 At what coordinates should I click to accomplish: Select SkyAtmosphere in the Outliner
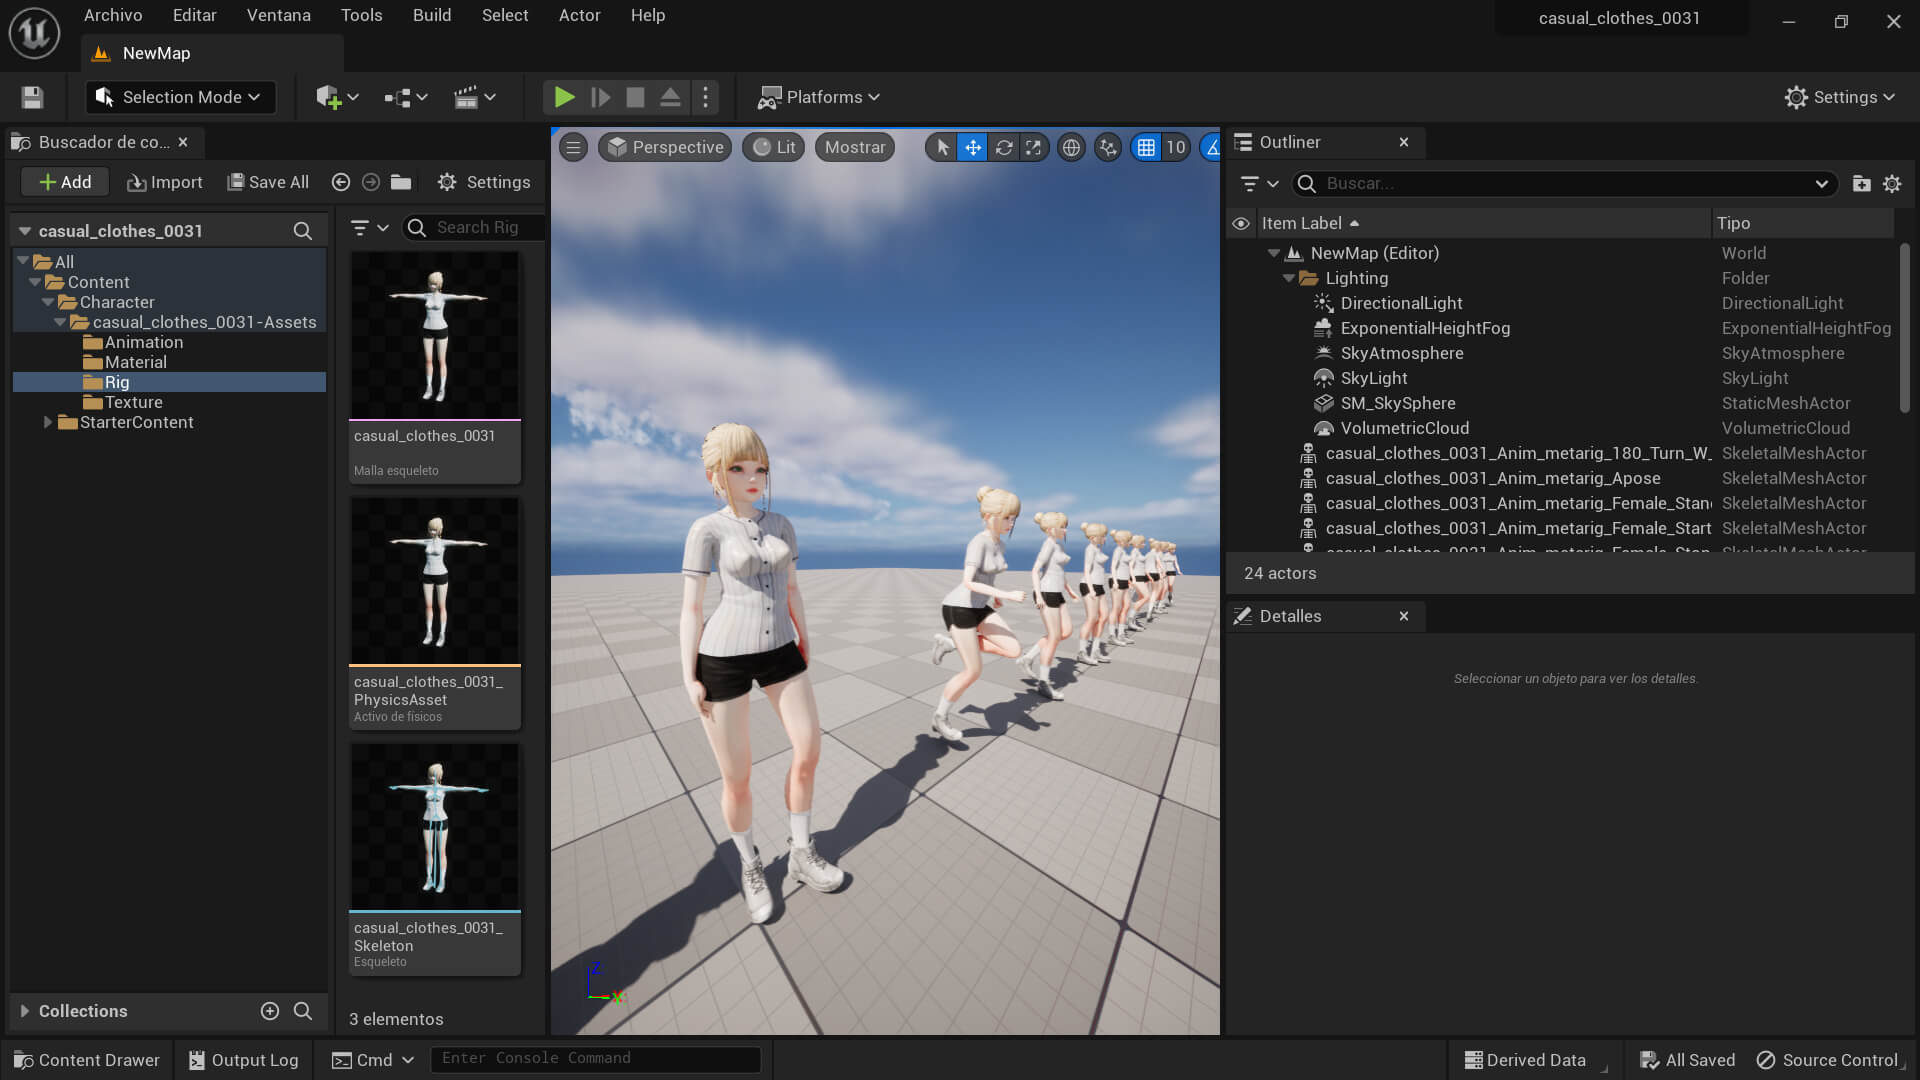coord(1402,353)
